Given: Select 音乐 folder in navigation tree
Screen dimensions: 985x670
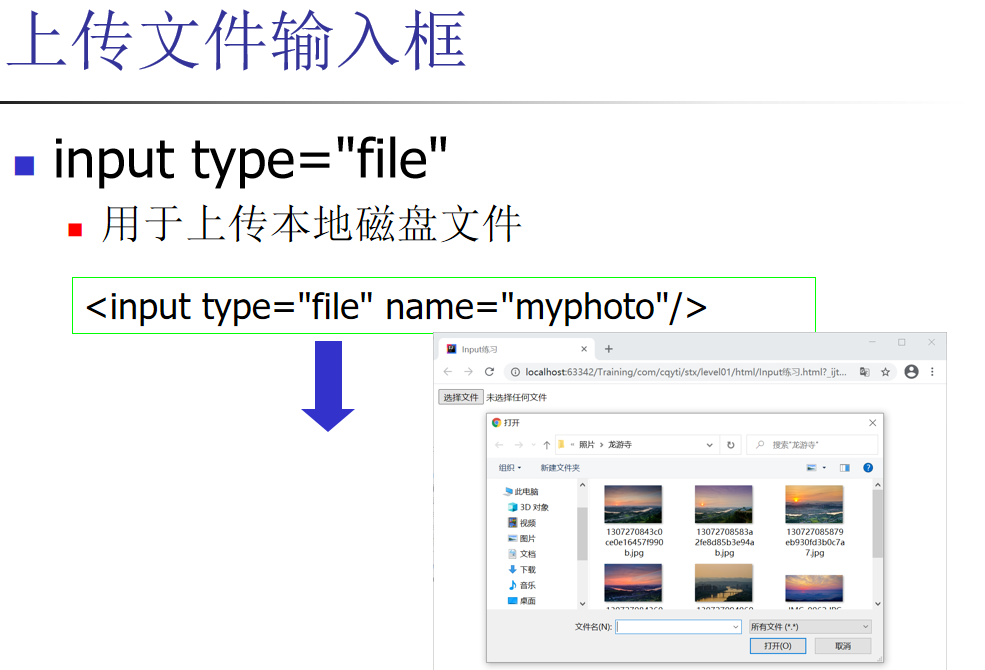Looking at the screenshot, I should [522, 585].
